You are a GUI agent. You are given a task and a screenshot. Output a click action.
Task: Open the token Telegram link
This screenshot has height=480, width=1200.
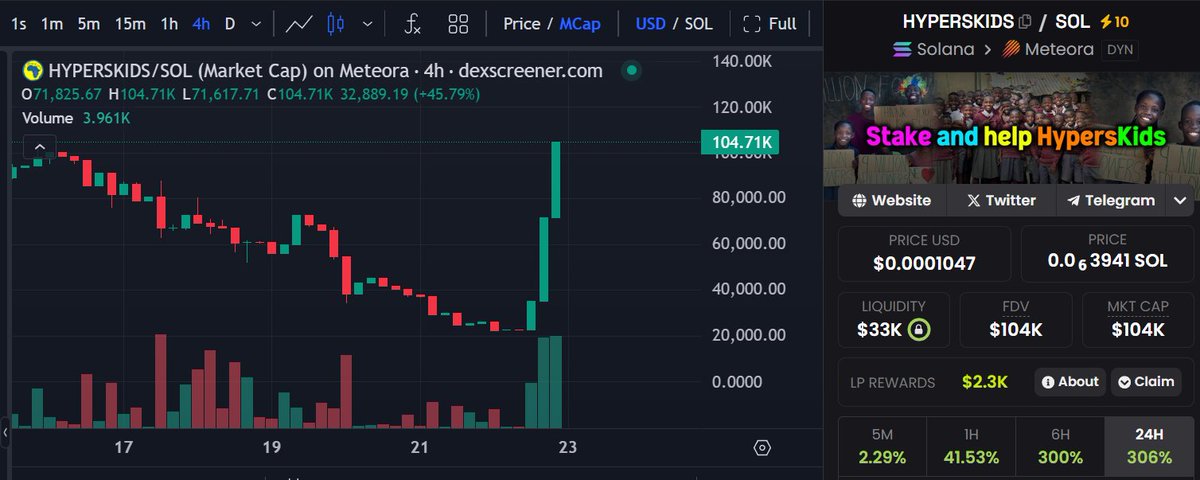pos(1110,200)
